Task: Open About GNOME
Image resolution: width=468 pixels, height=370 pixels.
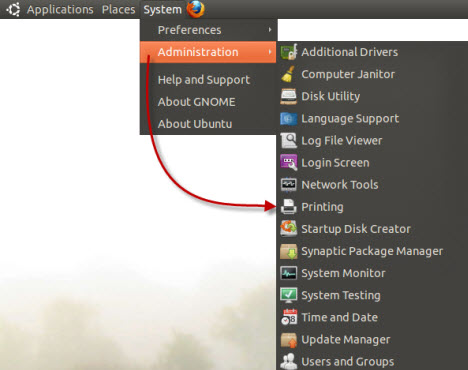Action: click(208, 102)
